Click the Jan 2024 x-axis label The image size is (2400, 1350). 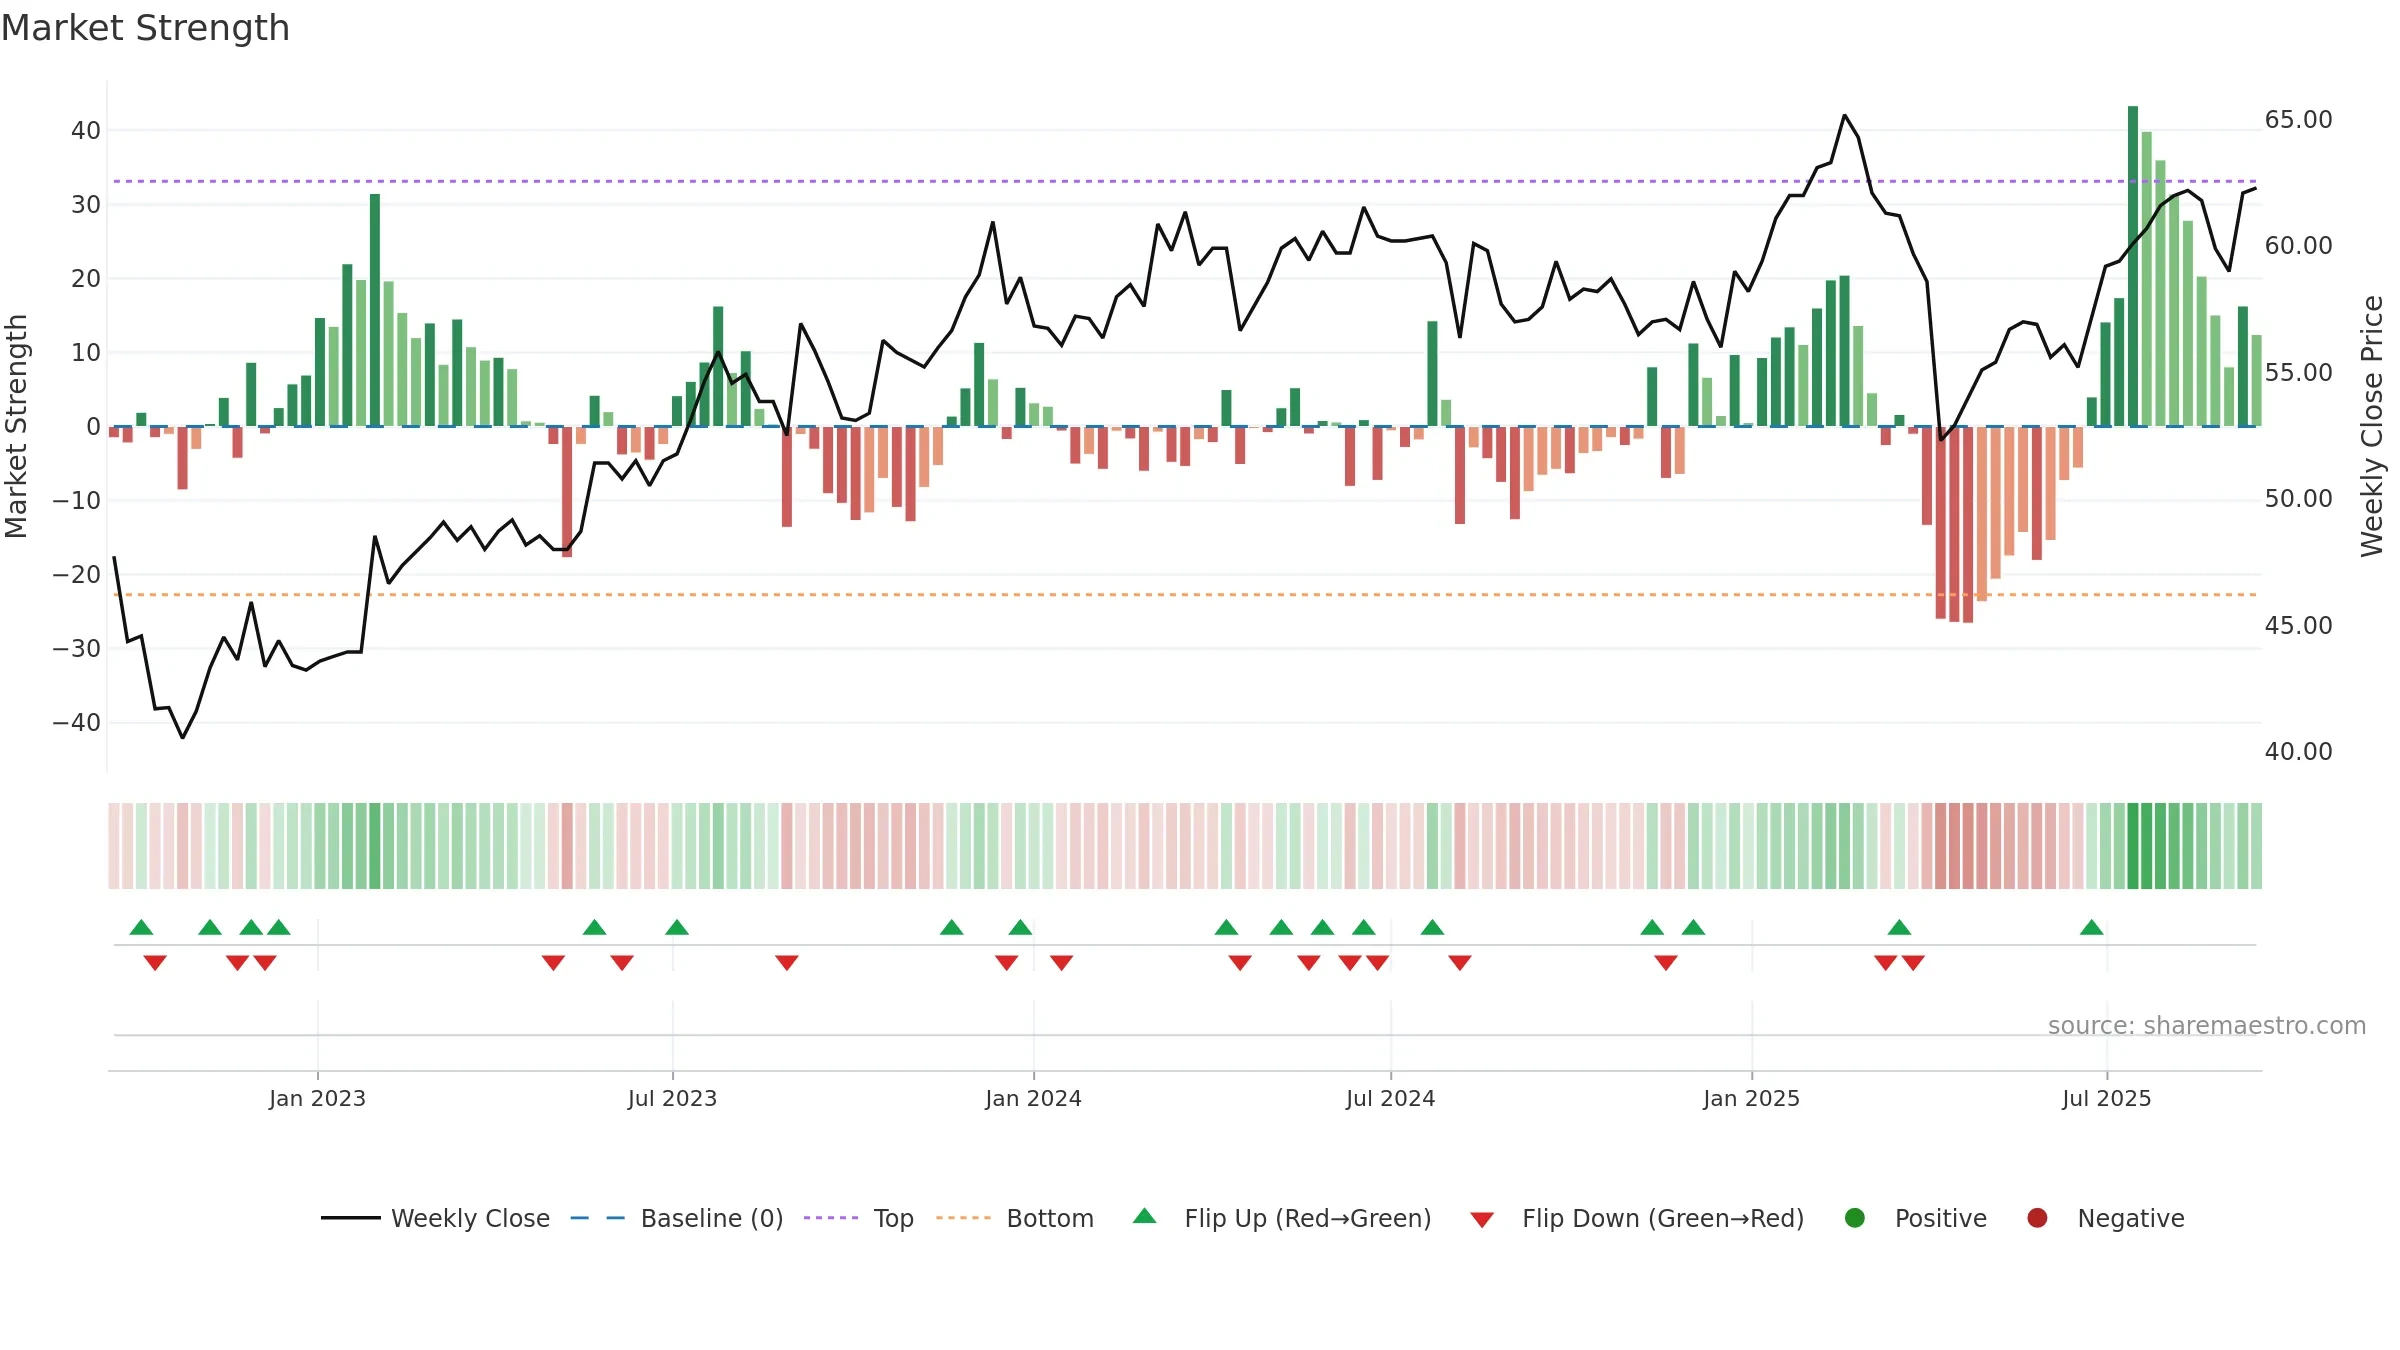[1033, 1098]
